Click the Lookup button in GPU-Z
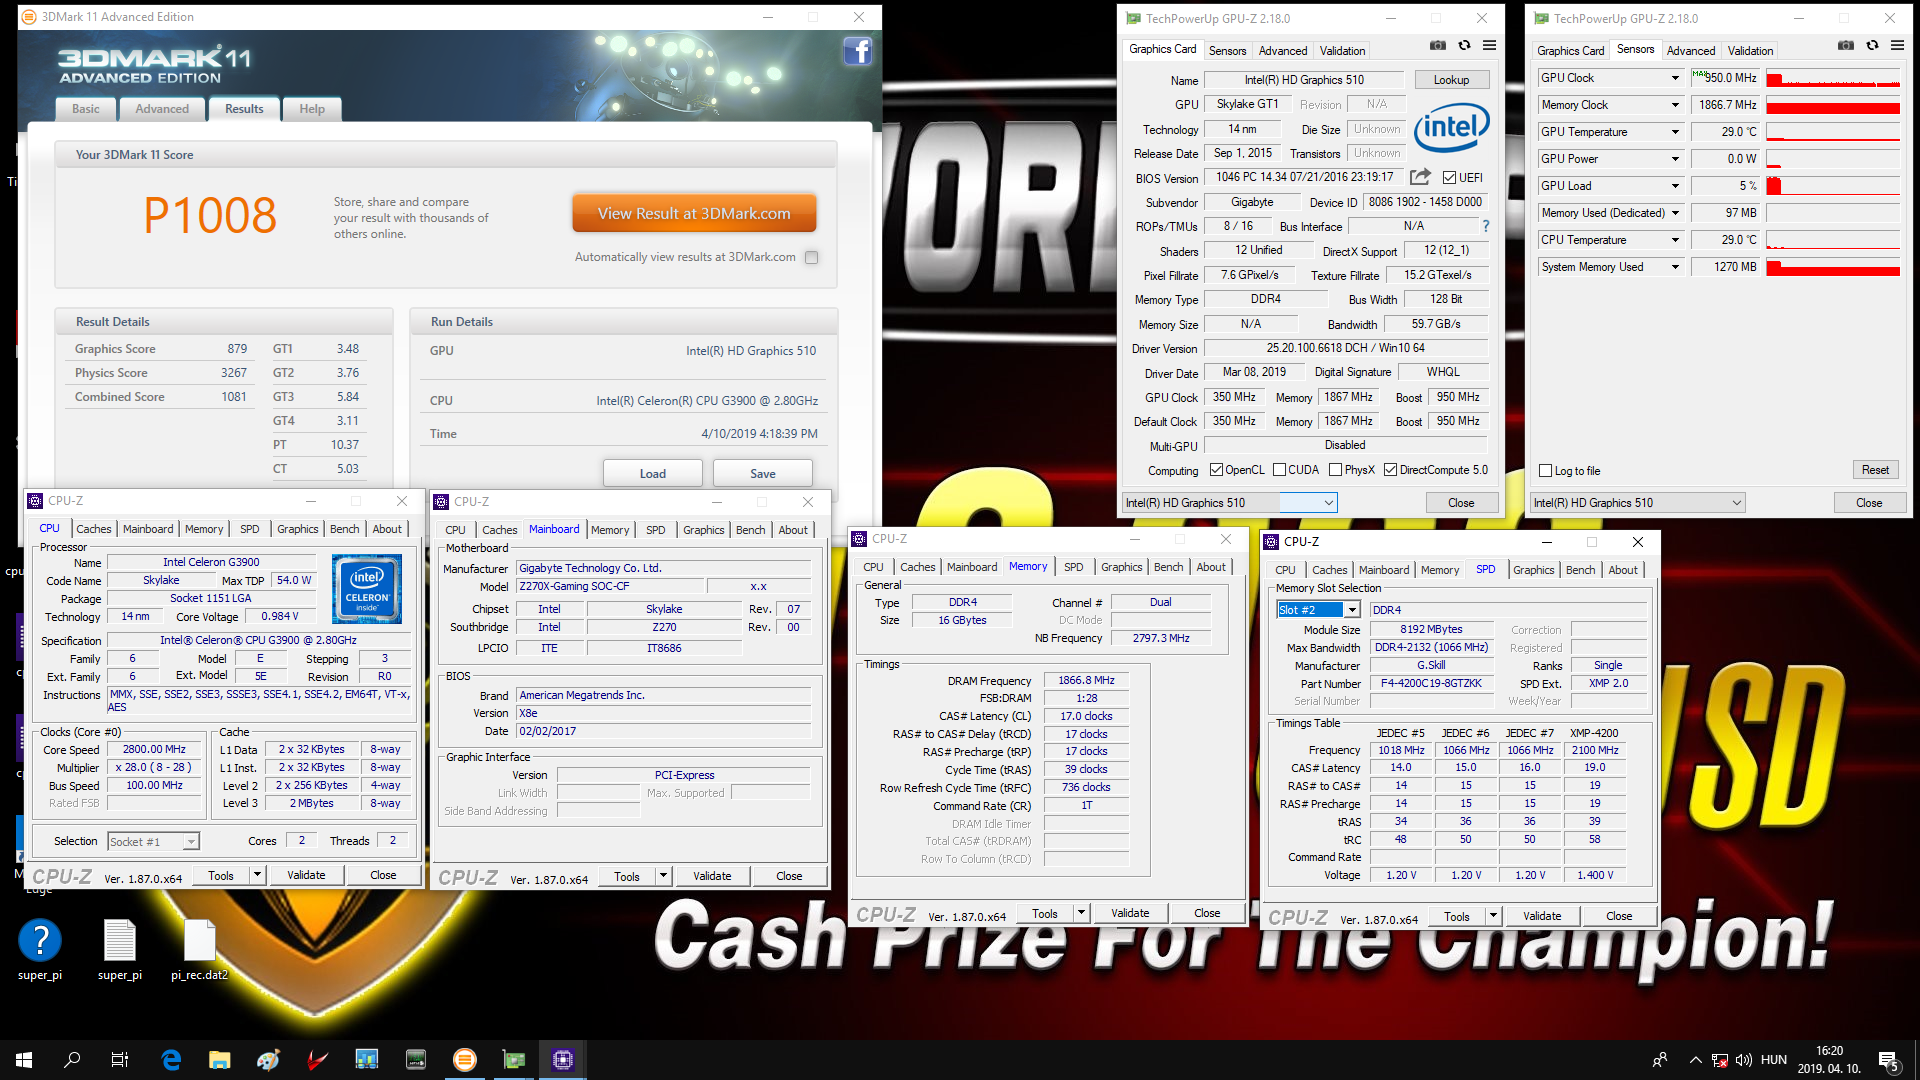Viewport: 1920px width, 1080px height. pyautogui.click(x=1451, y=80)
